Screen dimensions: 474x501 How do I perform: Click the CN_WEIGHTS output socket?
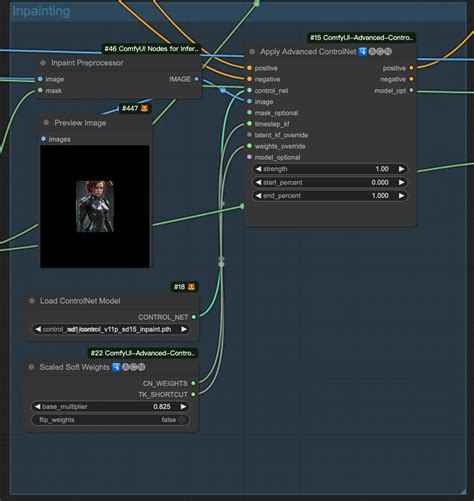pos(194,383)
